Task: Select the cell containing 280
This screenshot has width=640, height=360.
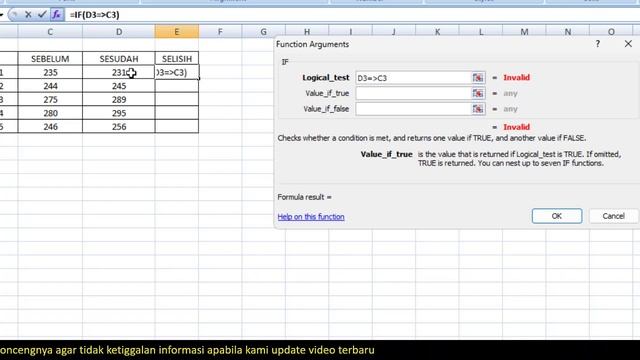Action: [50, 113]
